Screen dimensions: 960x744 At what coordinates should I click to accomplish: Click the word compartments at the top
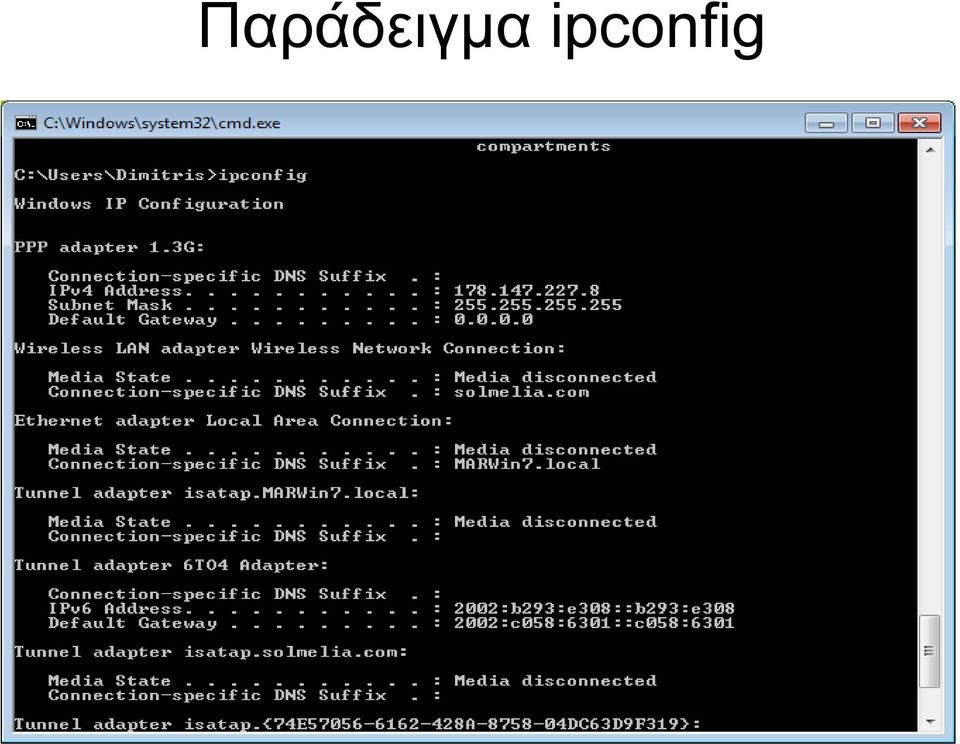point(543,146)
